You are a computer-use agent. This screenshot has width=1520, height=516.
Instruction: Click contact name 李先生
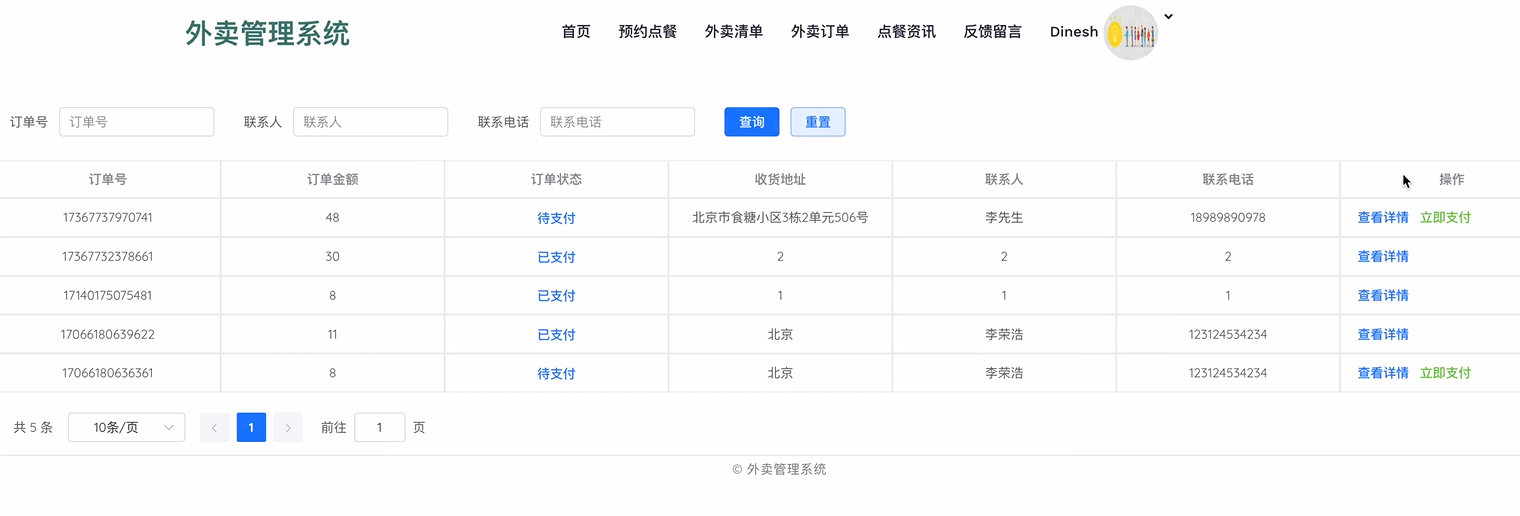[1004, 218]
